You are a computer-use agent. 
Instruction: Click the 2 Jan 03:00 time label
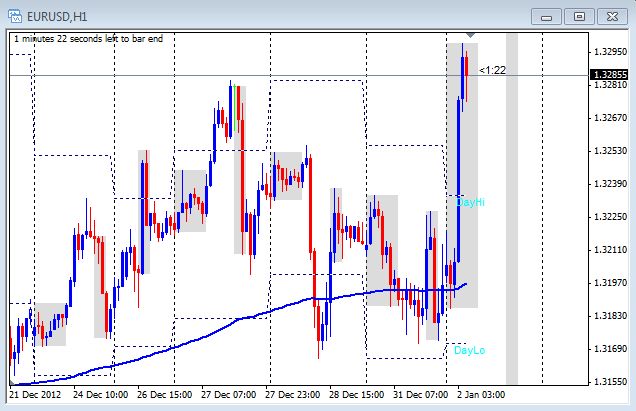pyautogui.click(x=481, y=394)
